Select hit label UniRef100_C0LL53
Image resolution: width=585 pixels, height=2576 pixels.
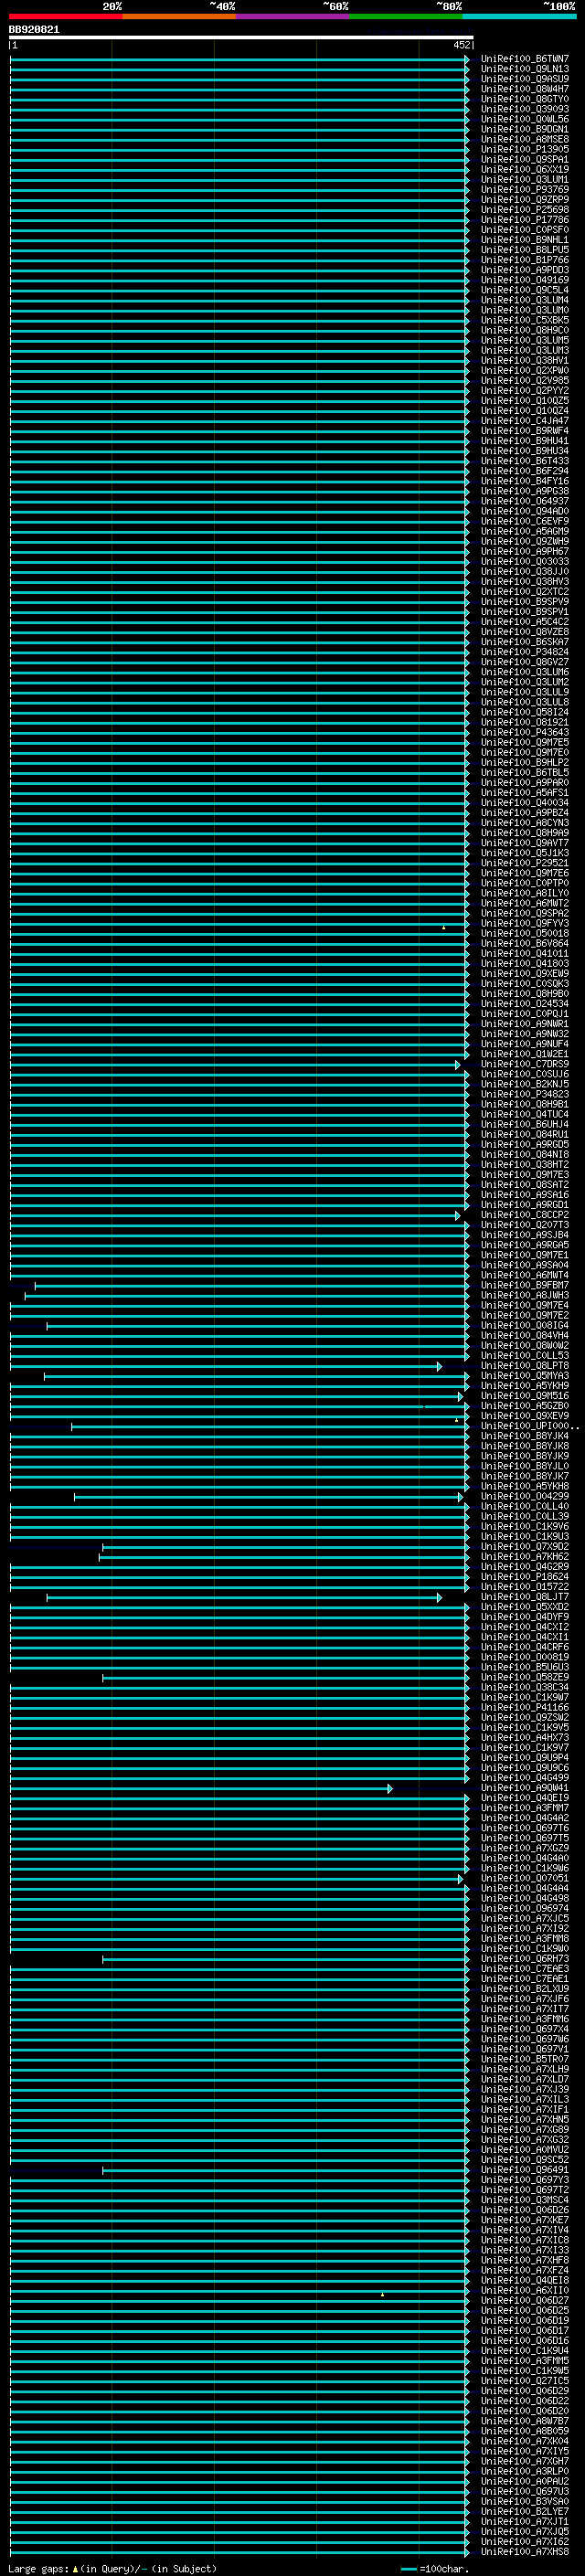(x=525, y=1355)
